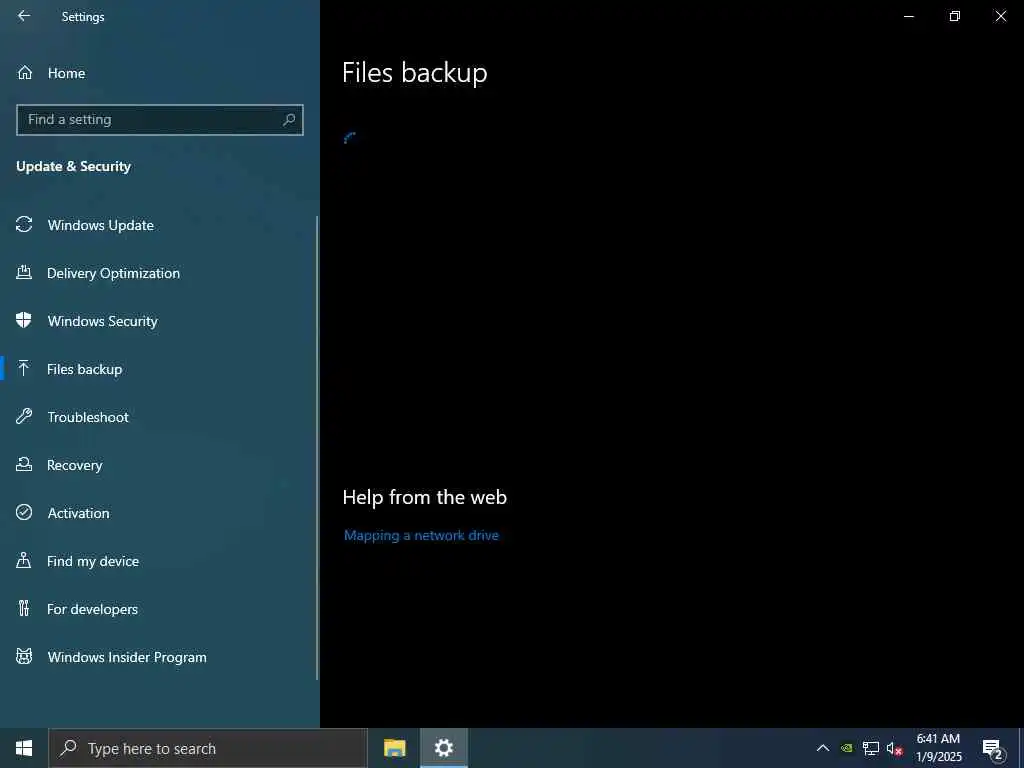Click the Windows Security shield icon

tap(24, 321)
